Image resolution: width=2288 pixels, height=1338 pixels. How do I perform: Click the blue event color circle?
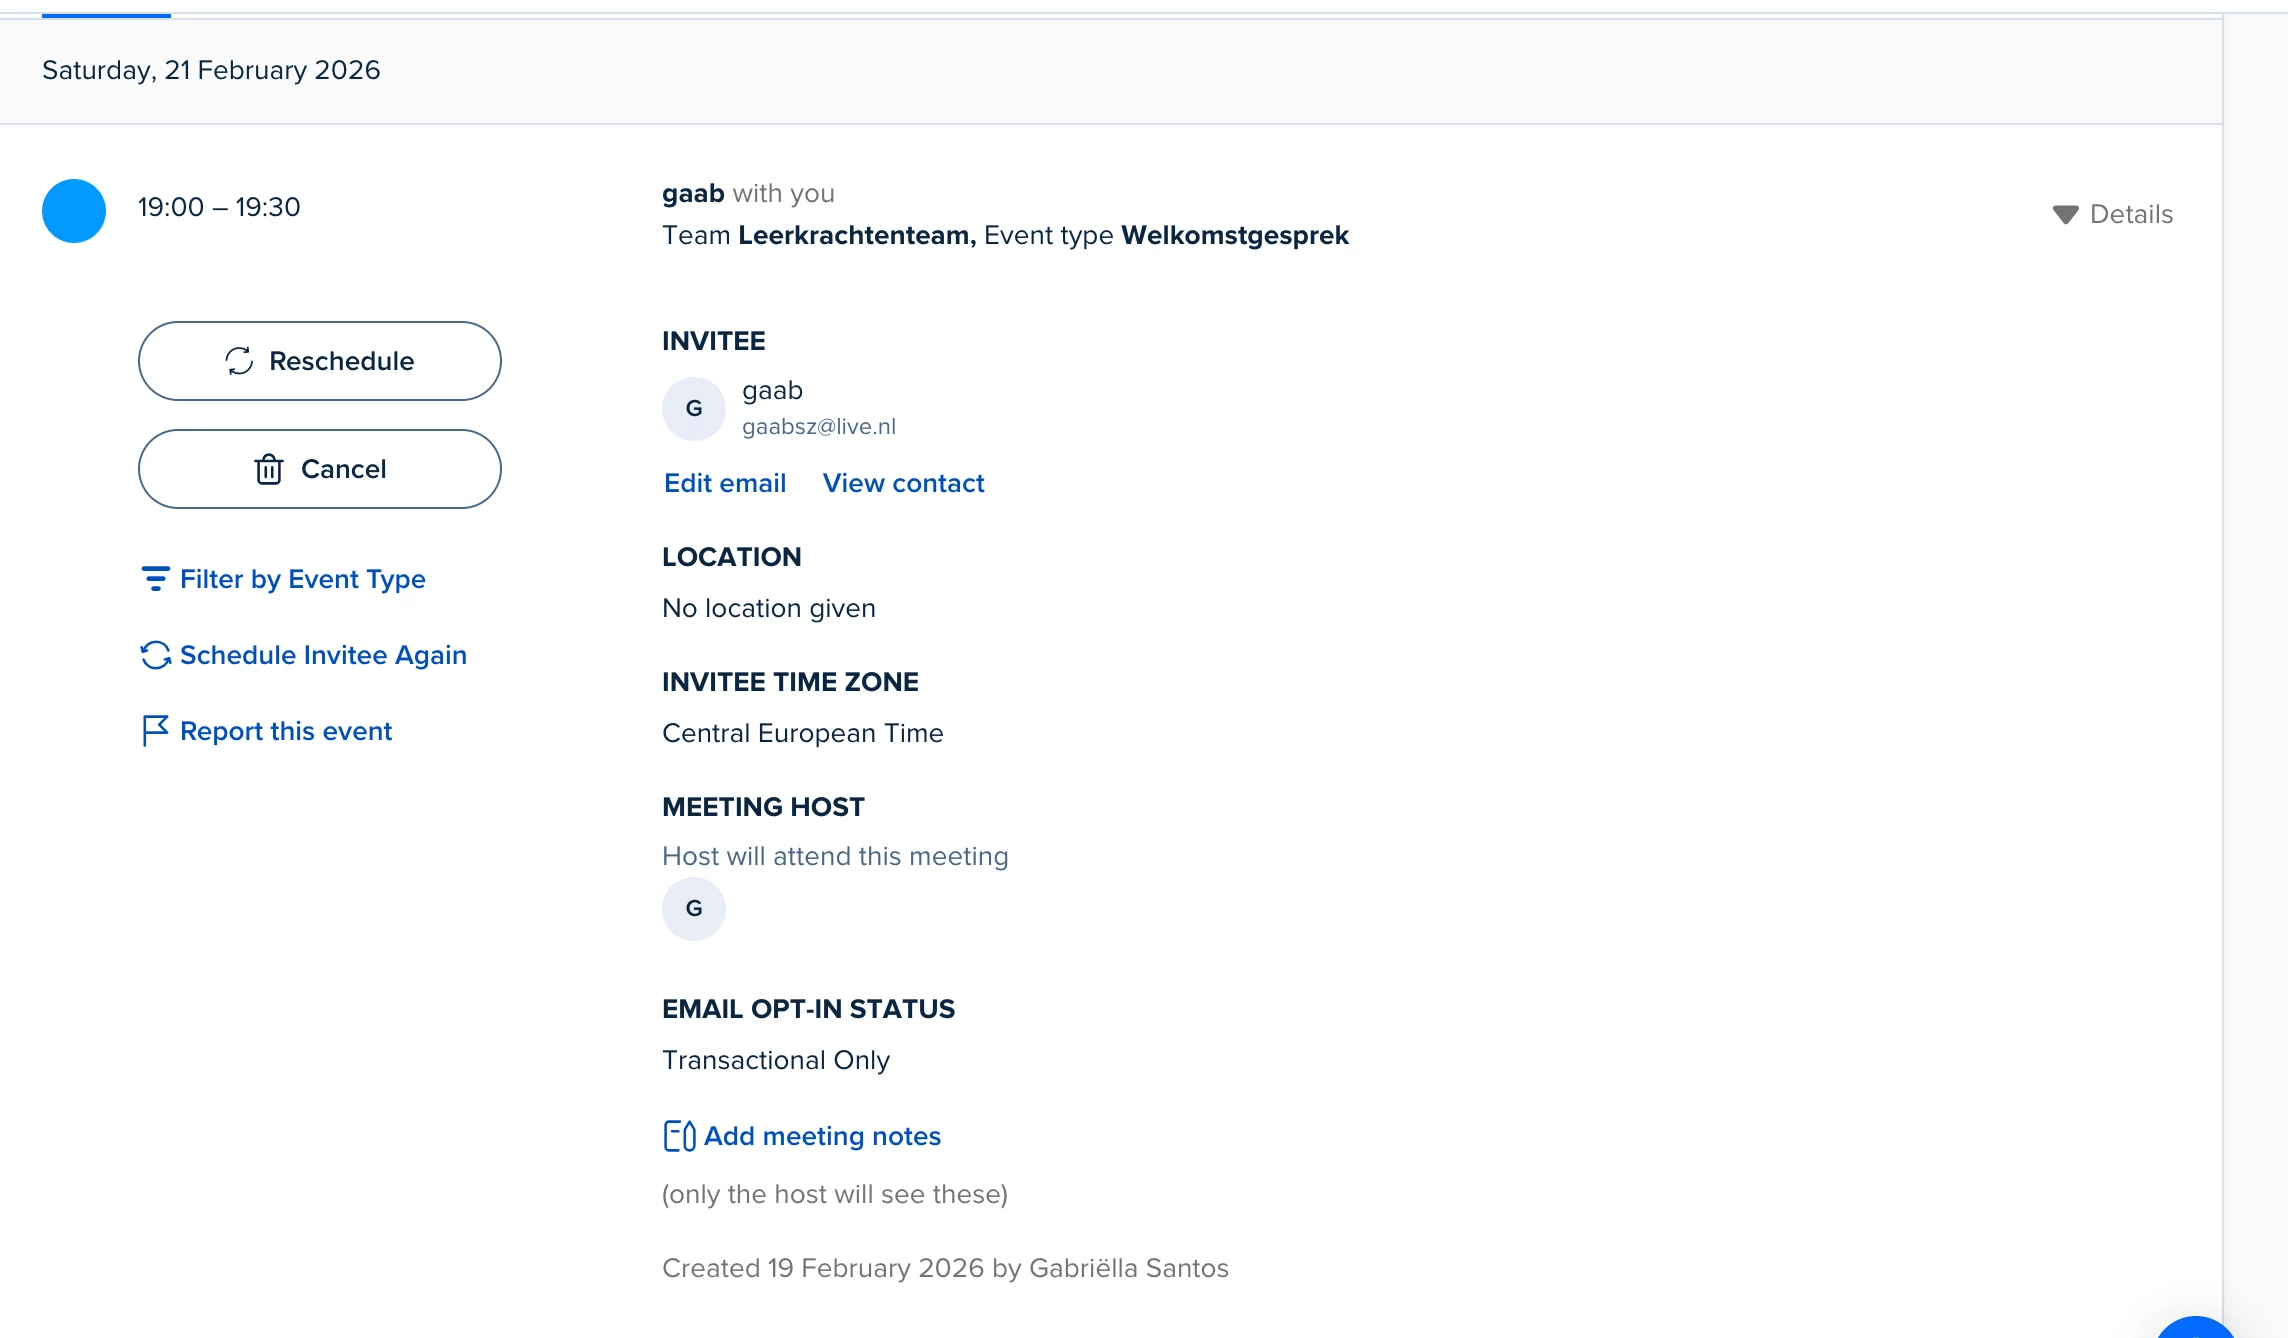coord(74,211)
